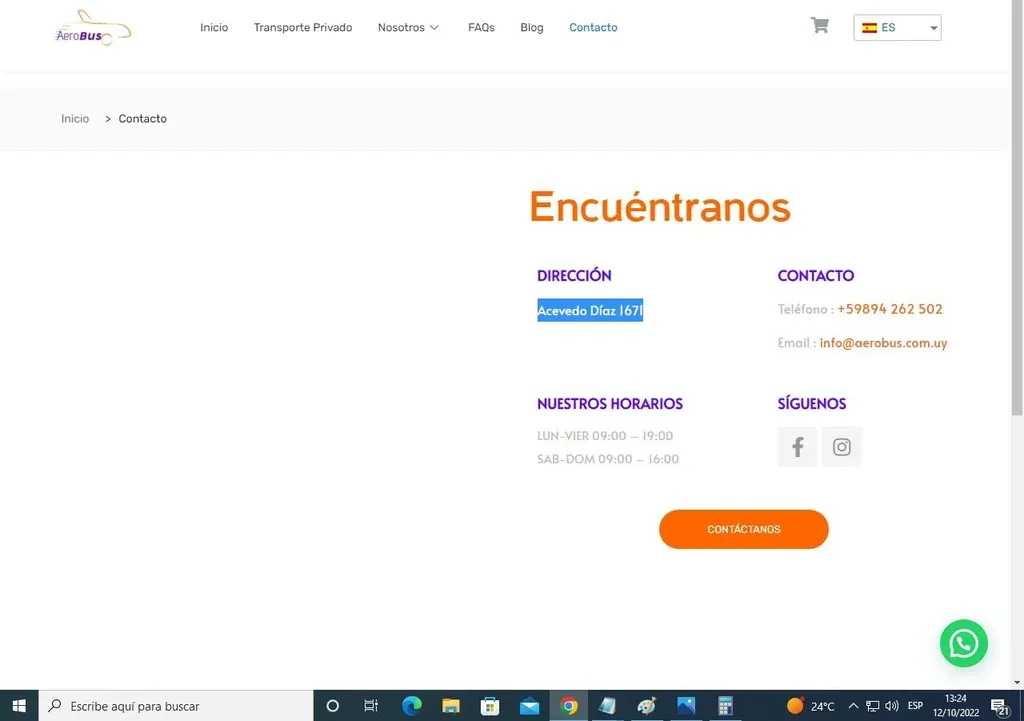Open the Instagram profile icon

click(841, 447)
